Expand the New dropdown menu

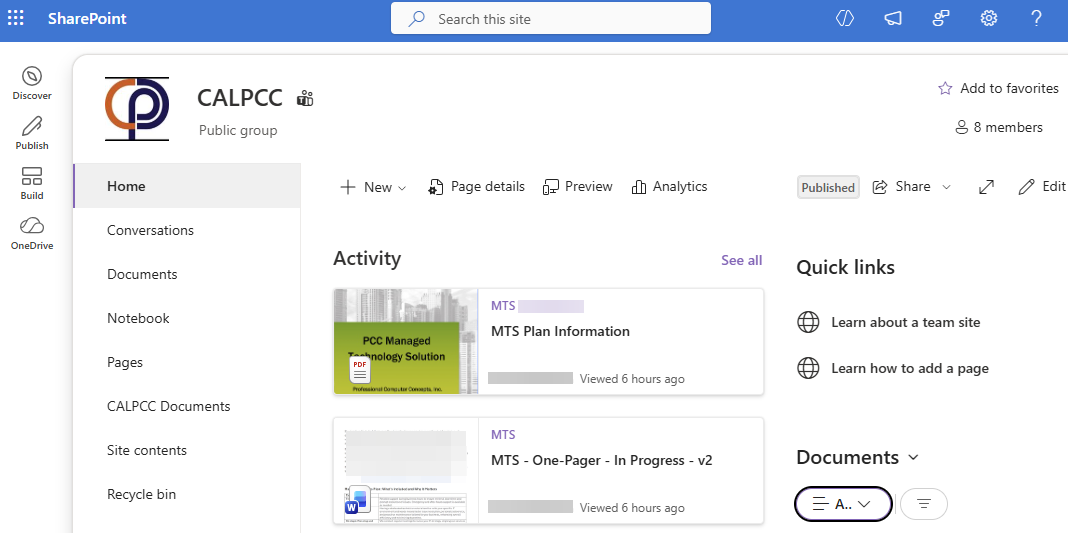pyautogui.click(x=373, y=187)
